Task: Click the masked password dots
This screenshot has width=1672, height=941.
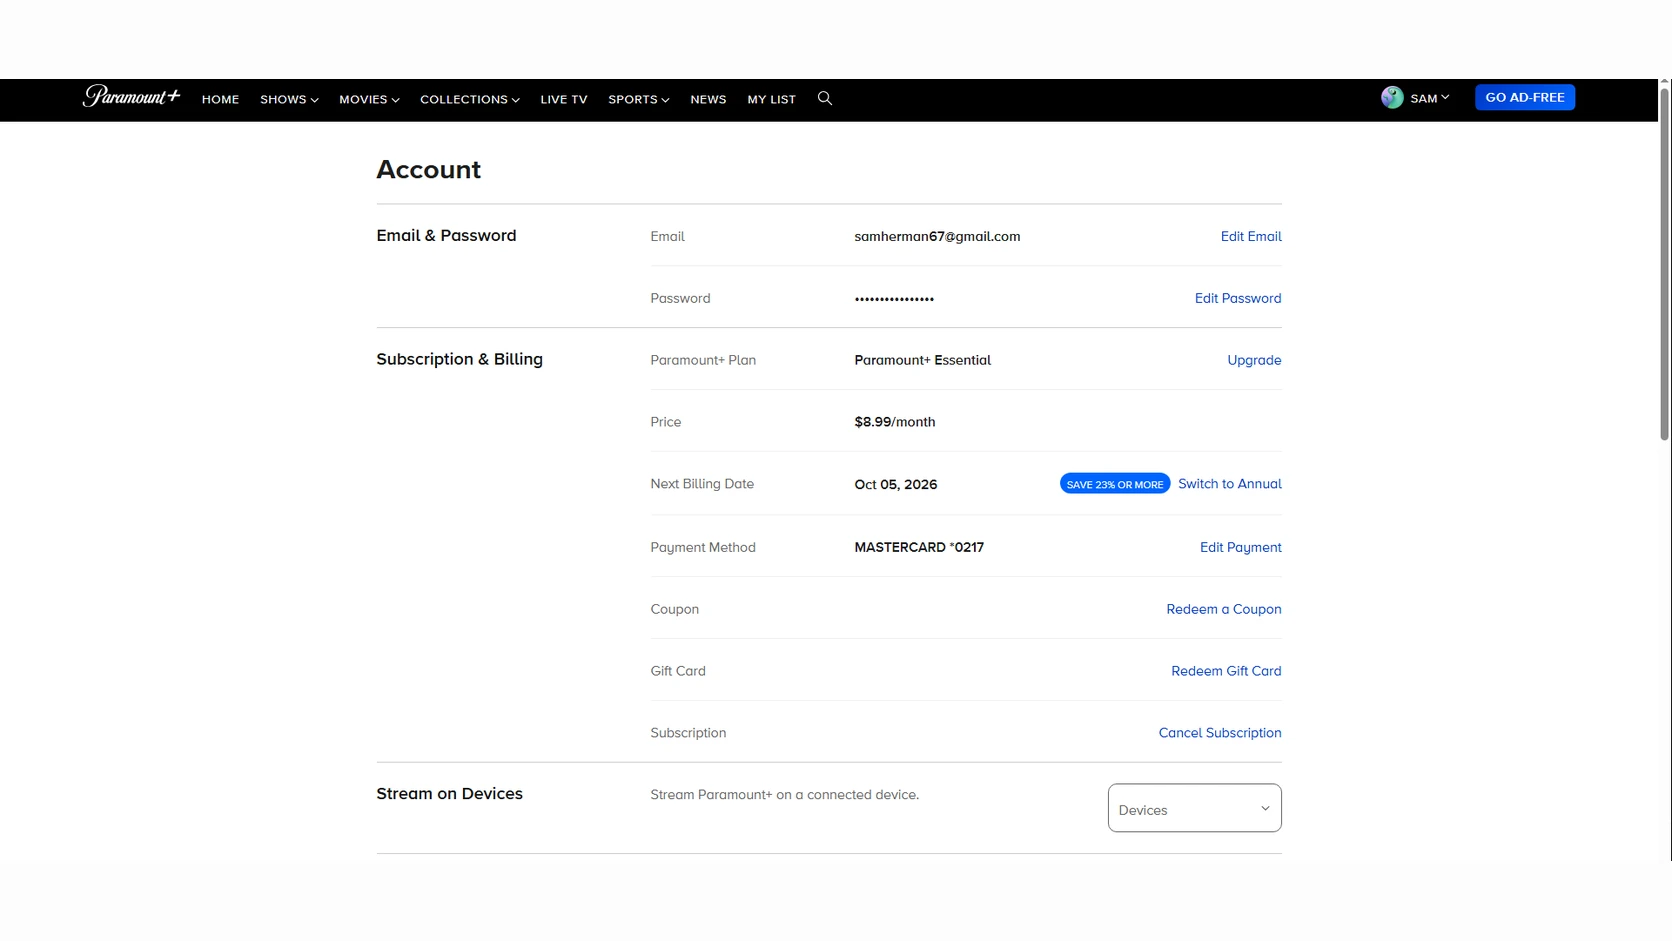Action: tap(894, 299)
